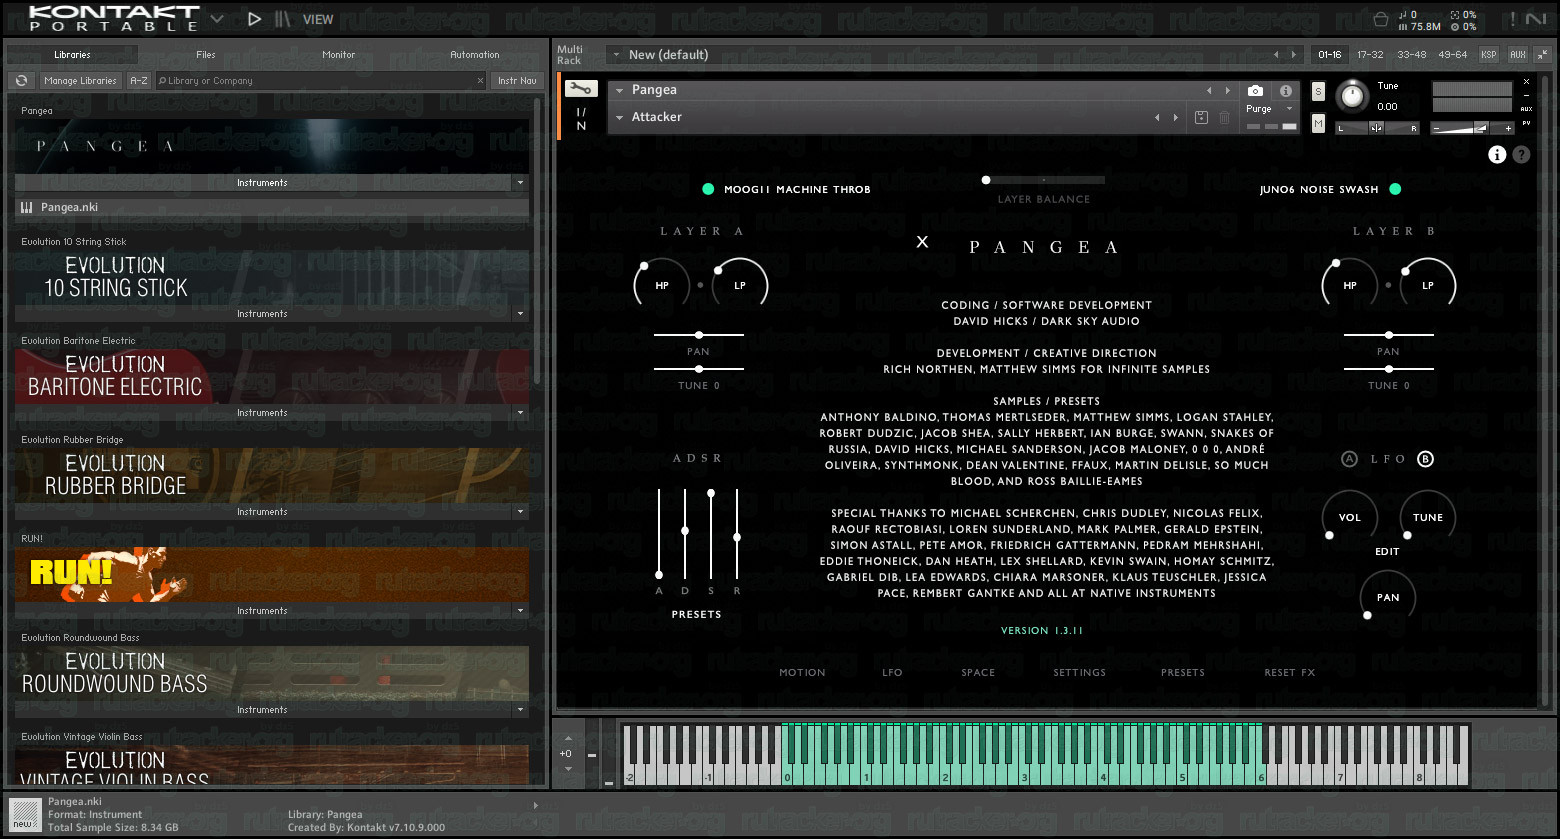Toggle the AUX outputs panel in rack header
This screenshot has width=1560, height=839.
[x=1518, y=55]
